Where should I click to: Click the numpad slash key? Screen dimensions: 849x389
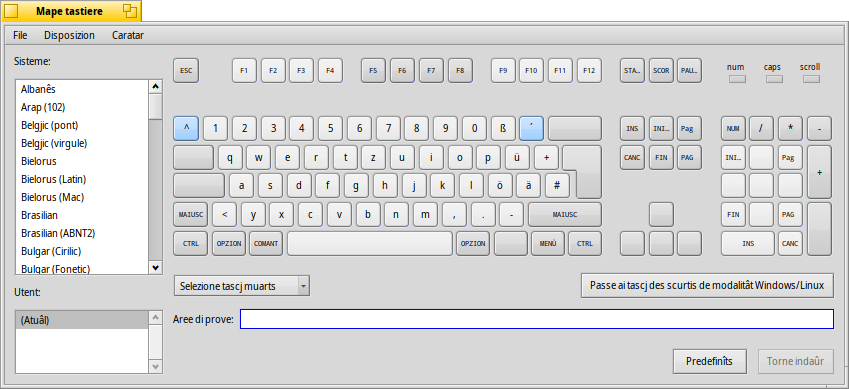pyautogui.click(x=762, y=128)
